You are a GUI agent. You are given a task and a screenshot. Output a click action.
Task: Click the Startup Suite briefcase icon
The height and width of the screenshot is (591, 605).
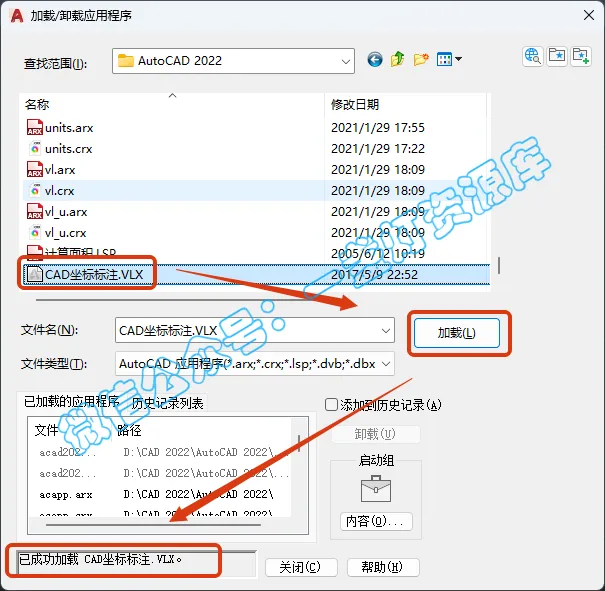pos(376,489)
